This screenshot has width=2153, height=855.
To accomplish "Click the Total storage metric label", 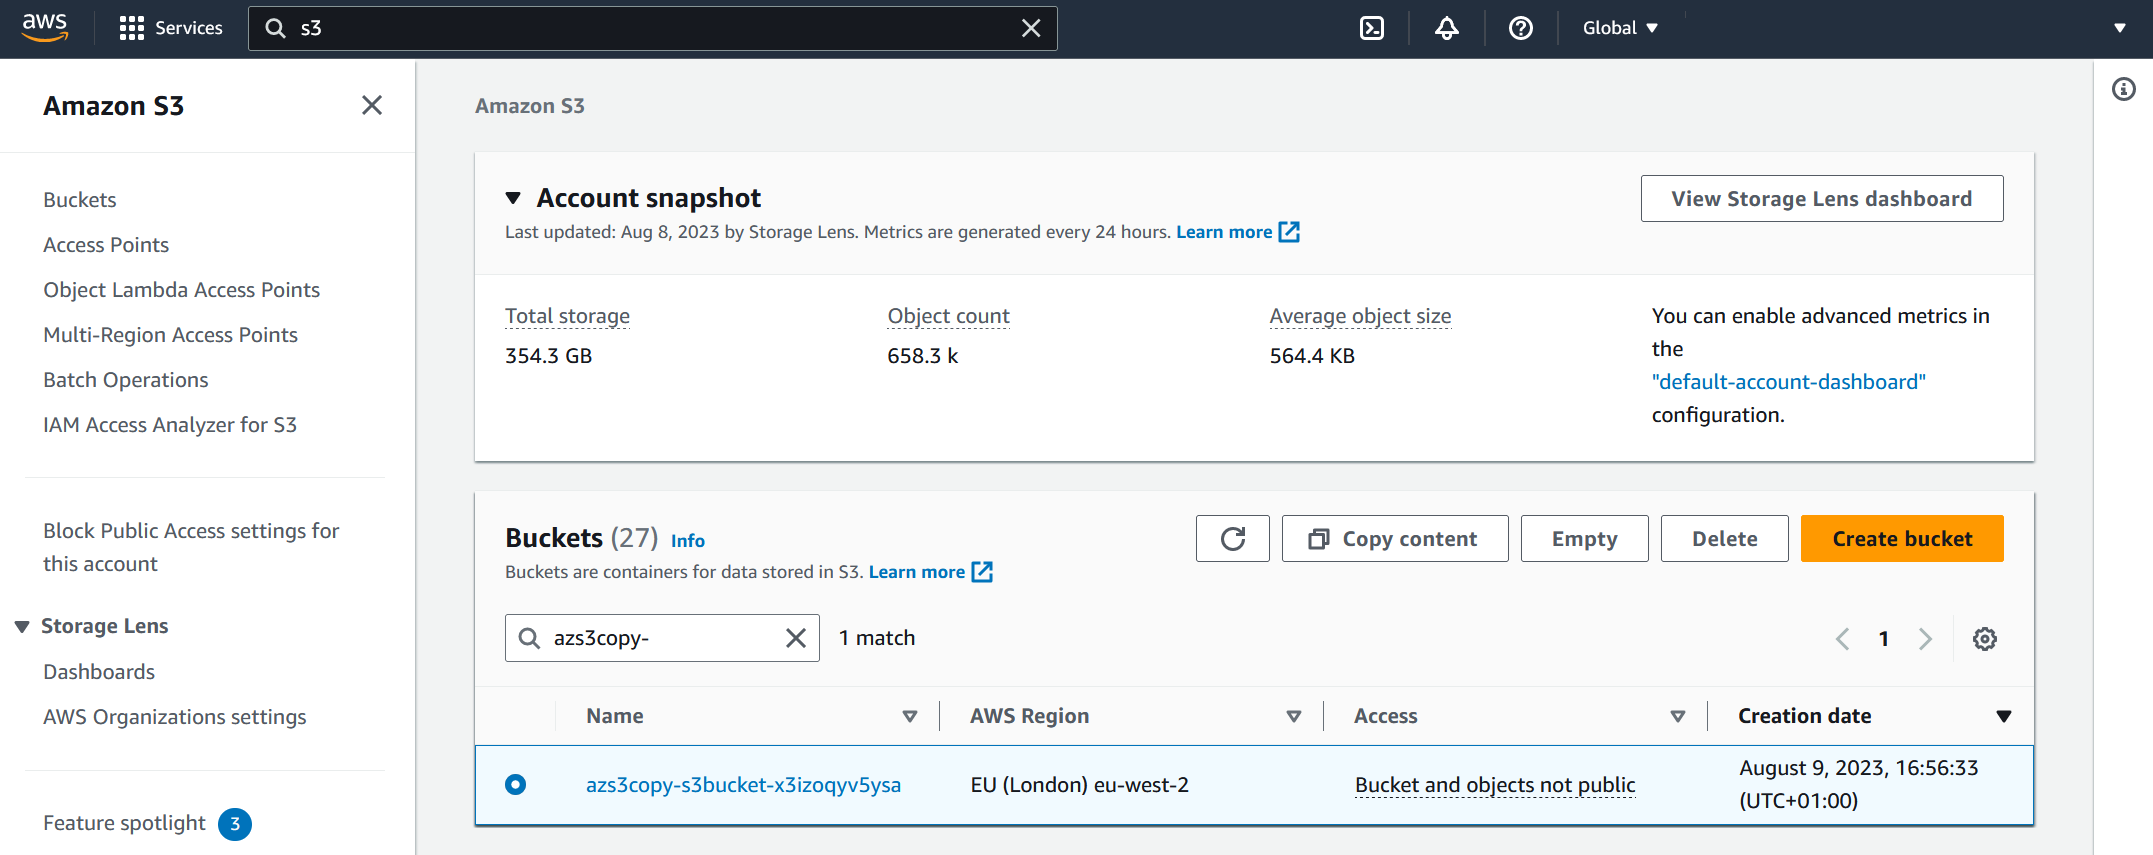I will coord(567,316).
